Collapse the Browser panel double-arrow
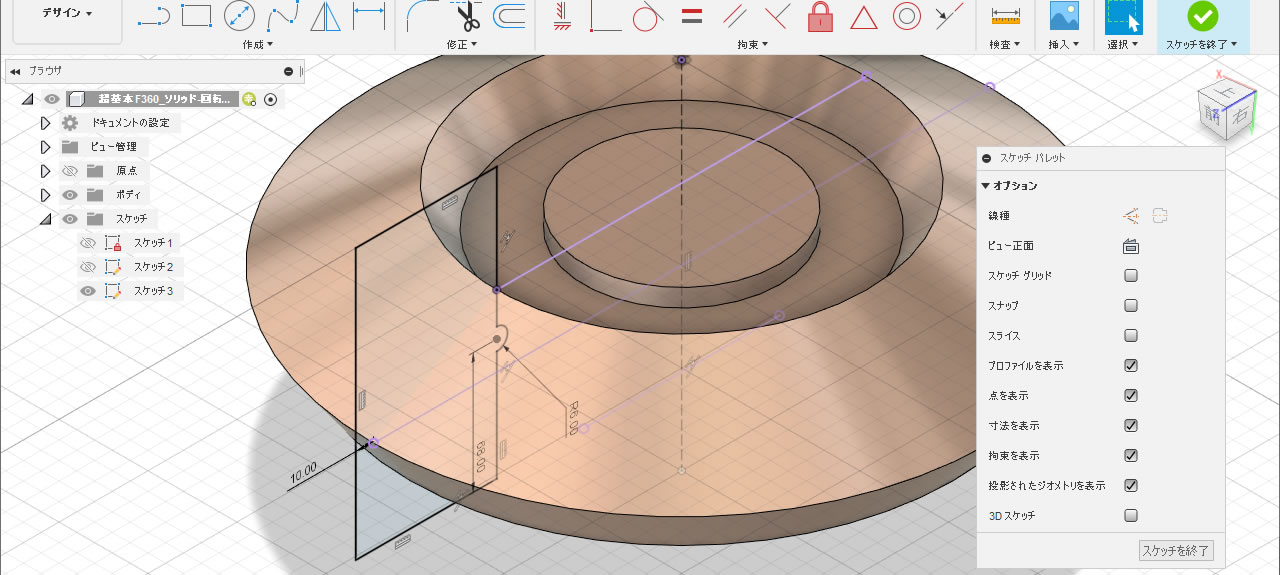The height and width of the screenshot is (575, 1280). [x=15, y=71]
